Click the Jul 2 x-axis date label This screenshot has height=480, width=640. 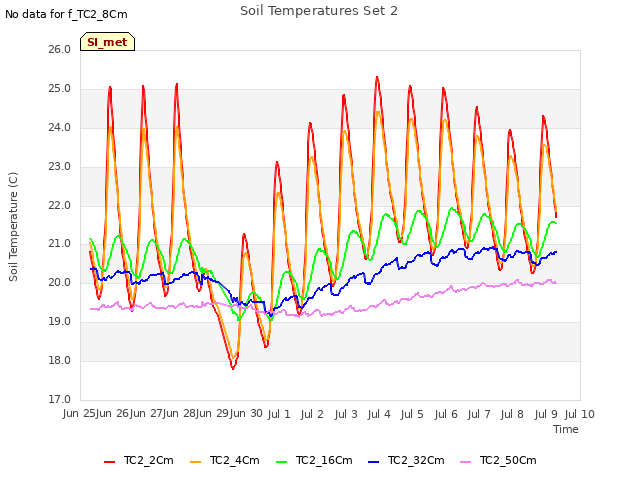coord(312,414)
